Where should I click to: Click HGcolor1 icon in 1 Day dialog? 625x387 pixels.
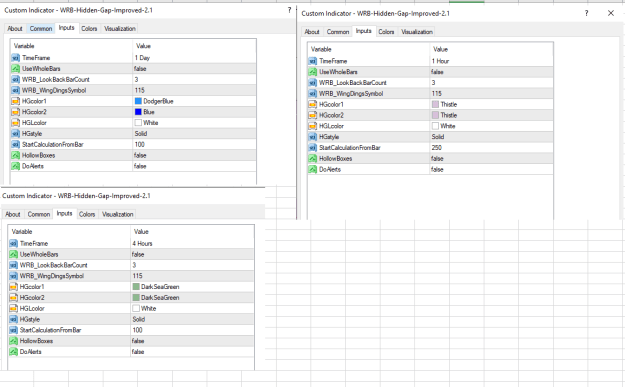pyautogui.click(x=16, y=101)
